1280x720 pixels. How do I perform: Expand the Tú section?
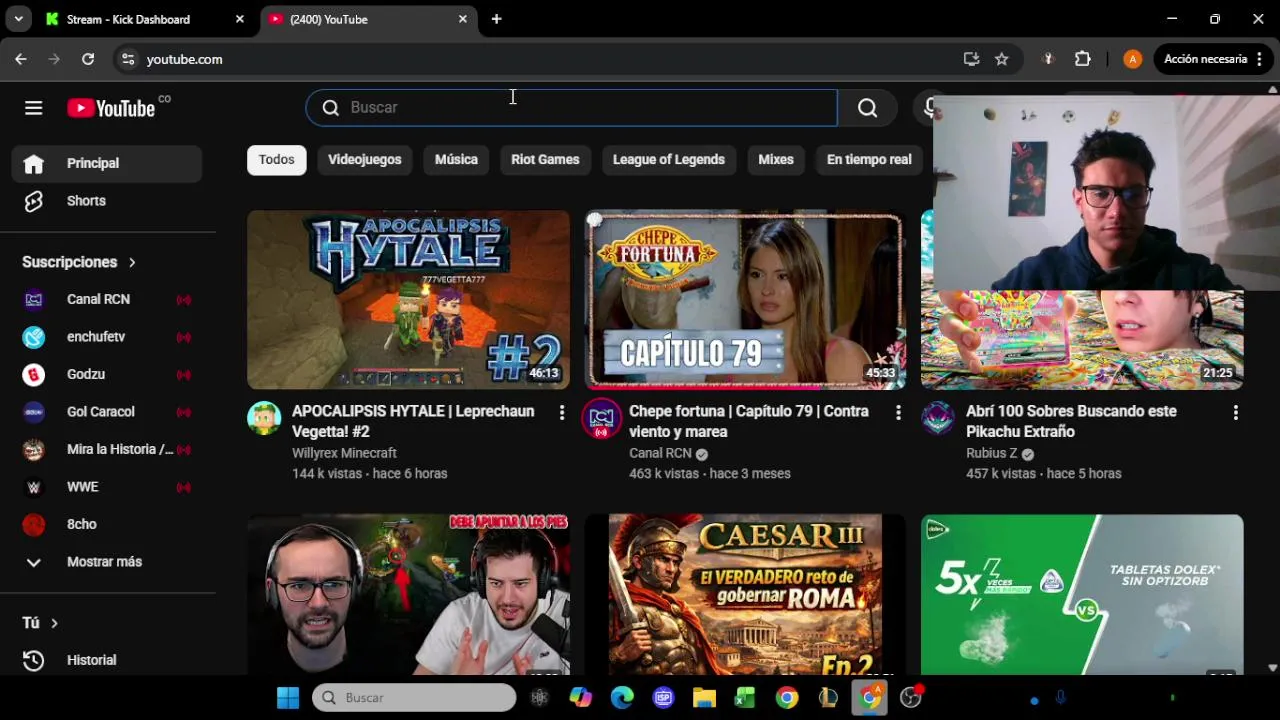(40, 623)
